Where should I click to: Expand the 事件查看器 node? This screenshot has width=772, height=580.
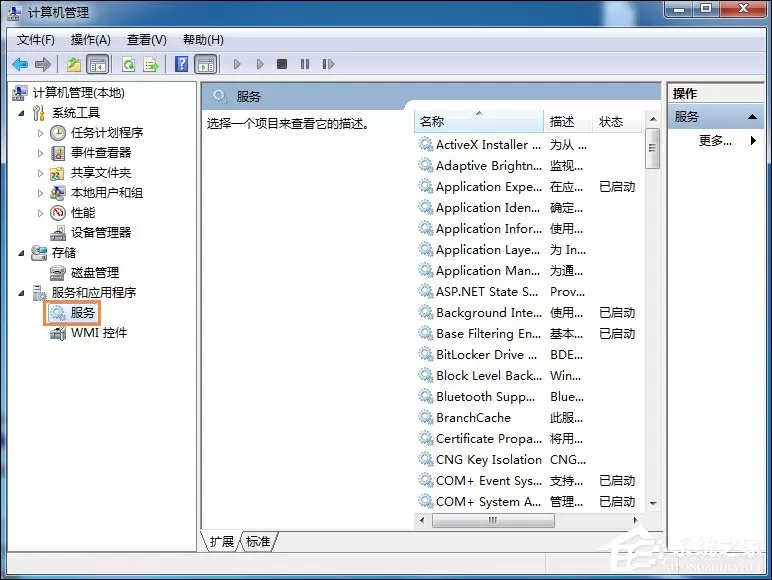pos(40,153)
